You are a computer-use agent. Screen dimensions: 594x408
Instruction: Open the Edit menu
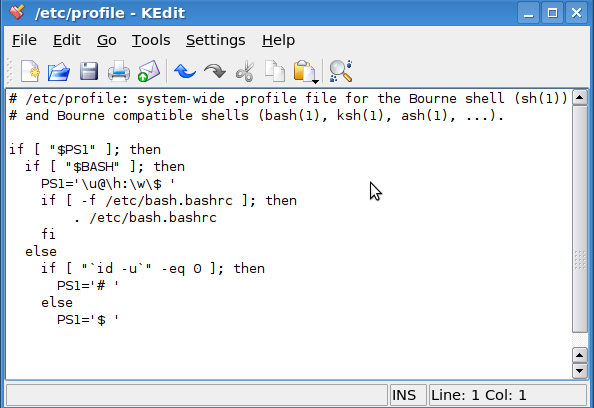(67, 40)
